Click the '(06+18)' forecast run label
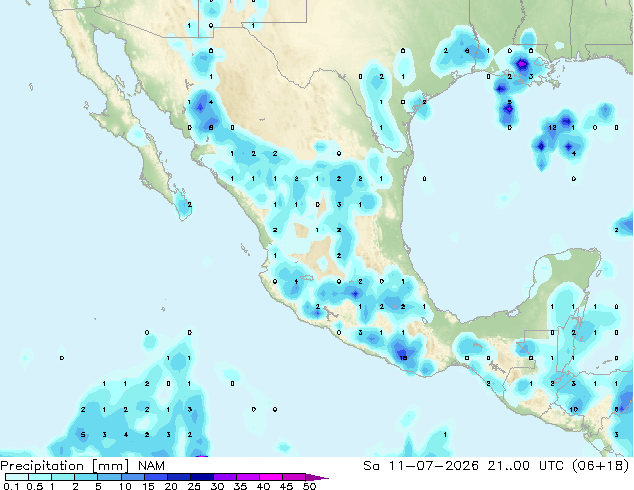The image size is (634, 490). coord(601,466)
